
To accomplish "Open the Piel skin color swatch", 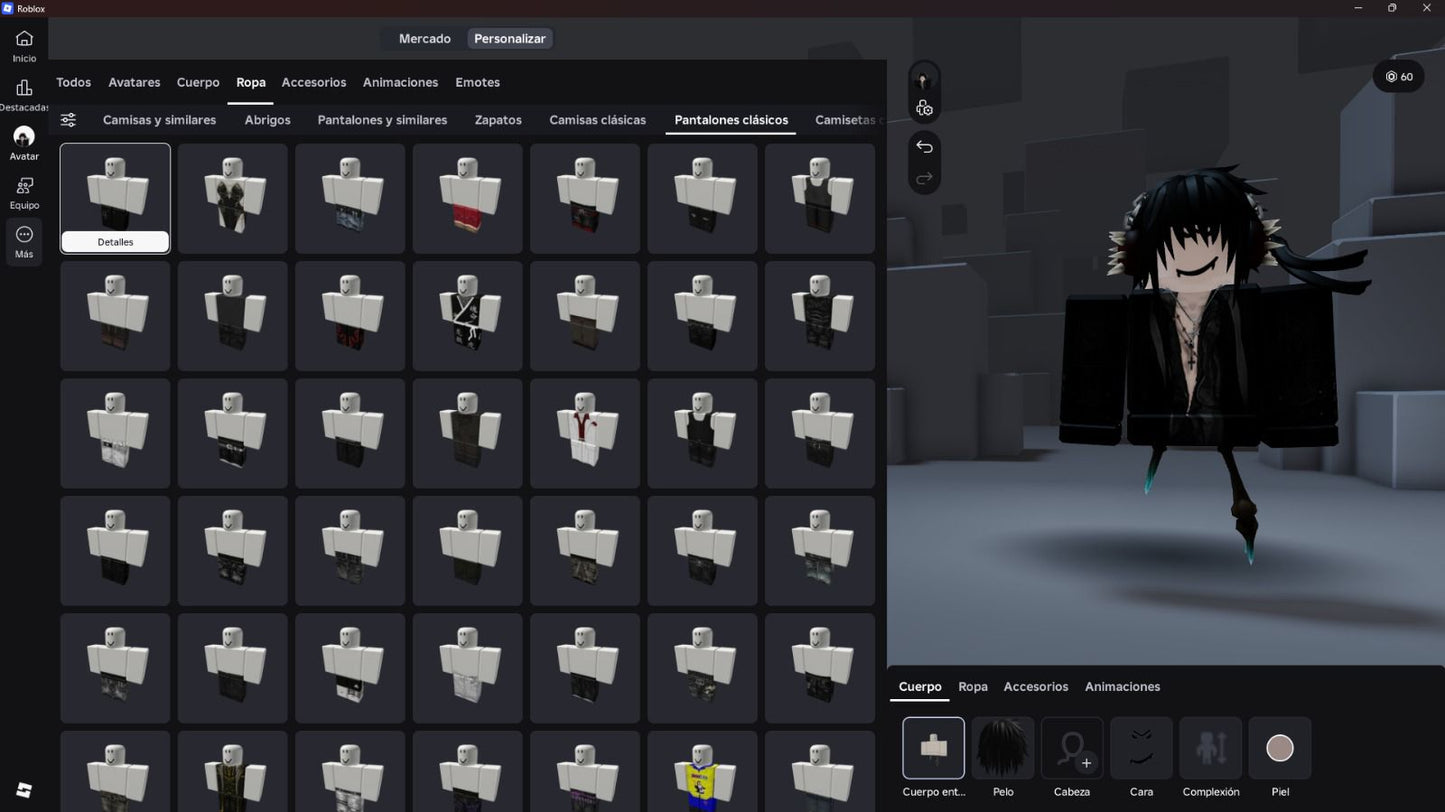I will click(1280, 748).
